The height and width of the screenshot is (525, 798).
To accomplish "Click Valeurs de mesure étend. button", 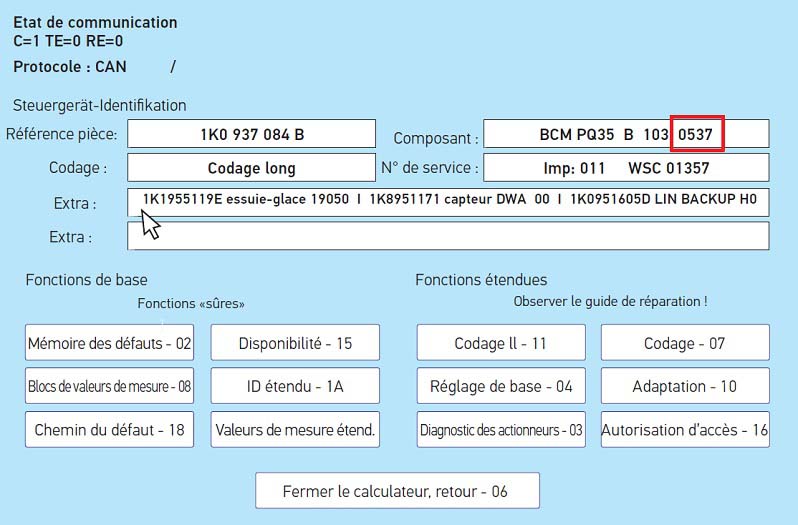I will [x=295, y=430].
